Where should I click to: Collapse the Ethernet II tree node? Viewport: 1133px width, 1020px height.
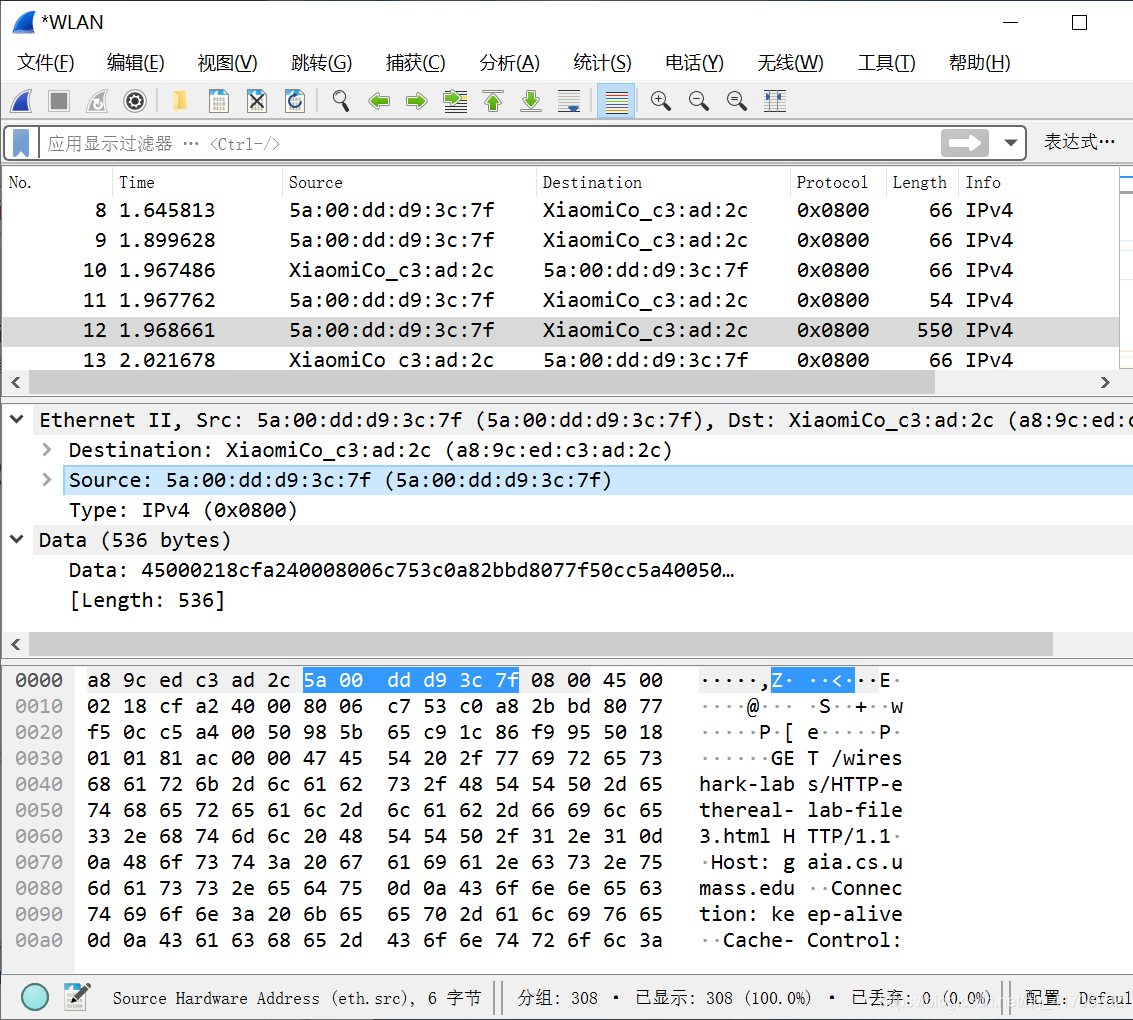(17, 419)
